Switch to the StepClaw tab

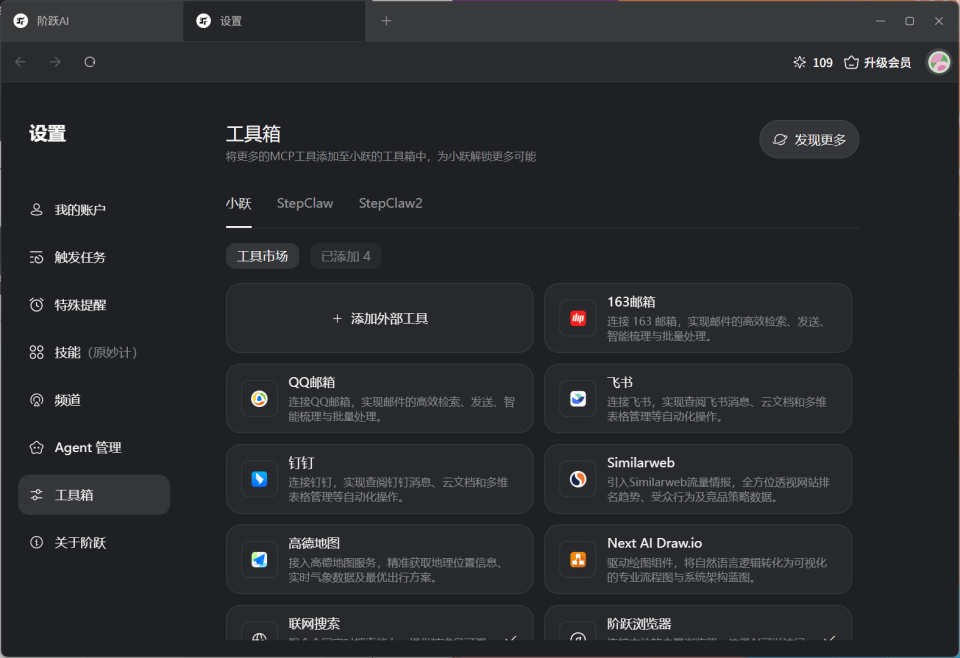[305, 204]
